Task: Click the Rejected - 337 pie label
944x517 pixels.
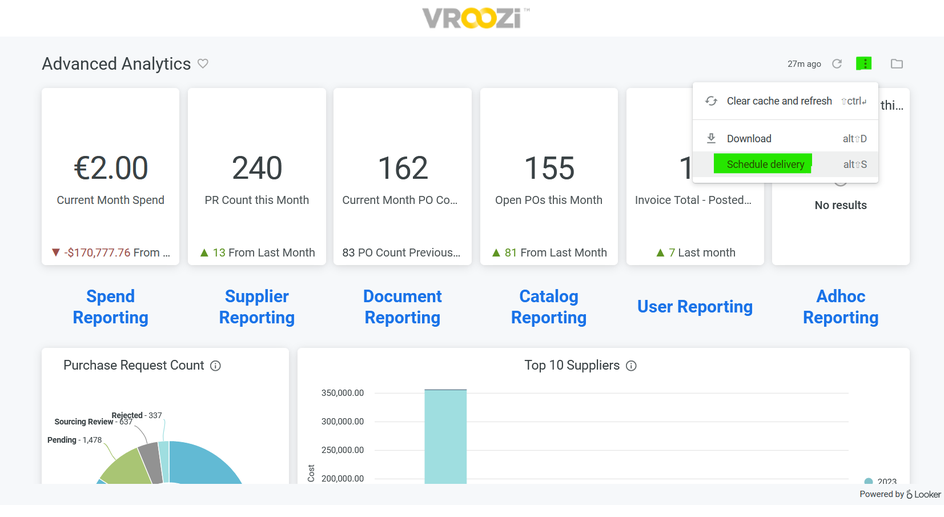Action: pyautogui.click(x=137, y=415)
